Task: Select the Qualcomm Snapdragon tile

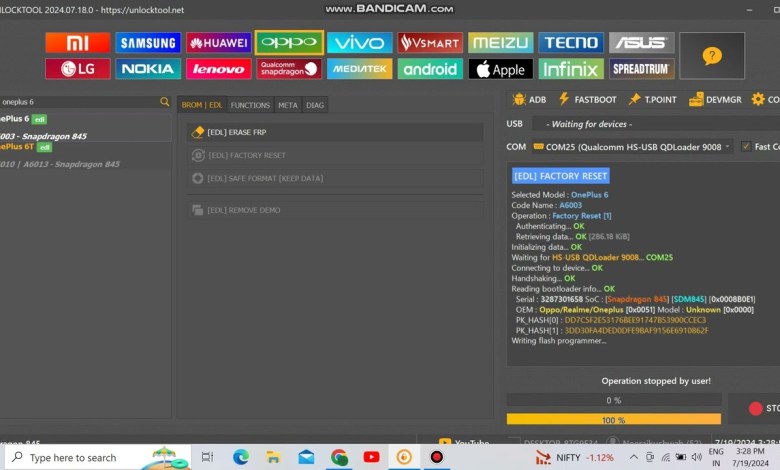Action: [289, 69]
